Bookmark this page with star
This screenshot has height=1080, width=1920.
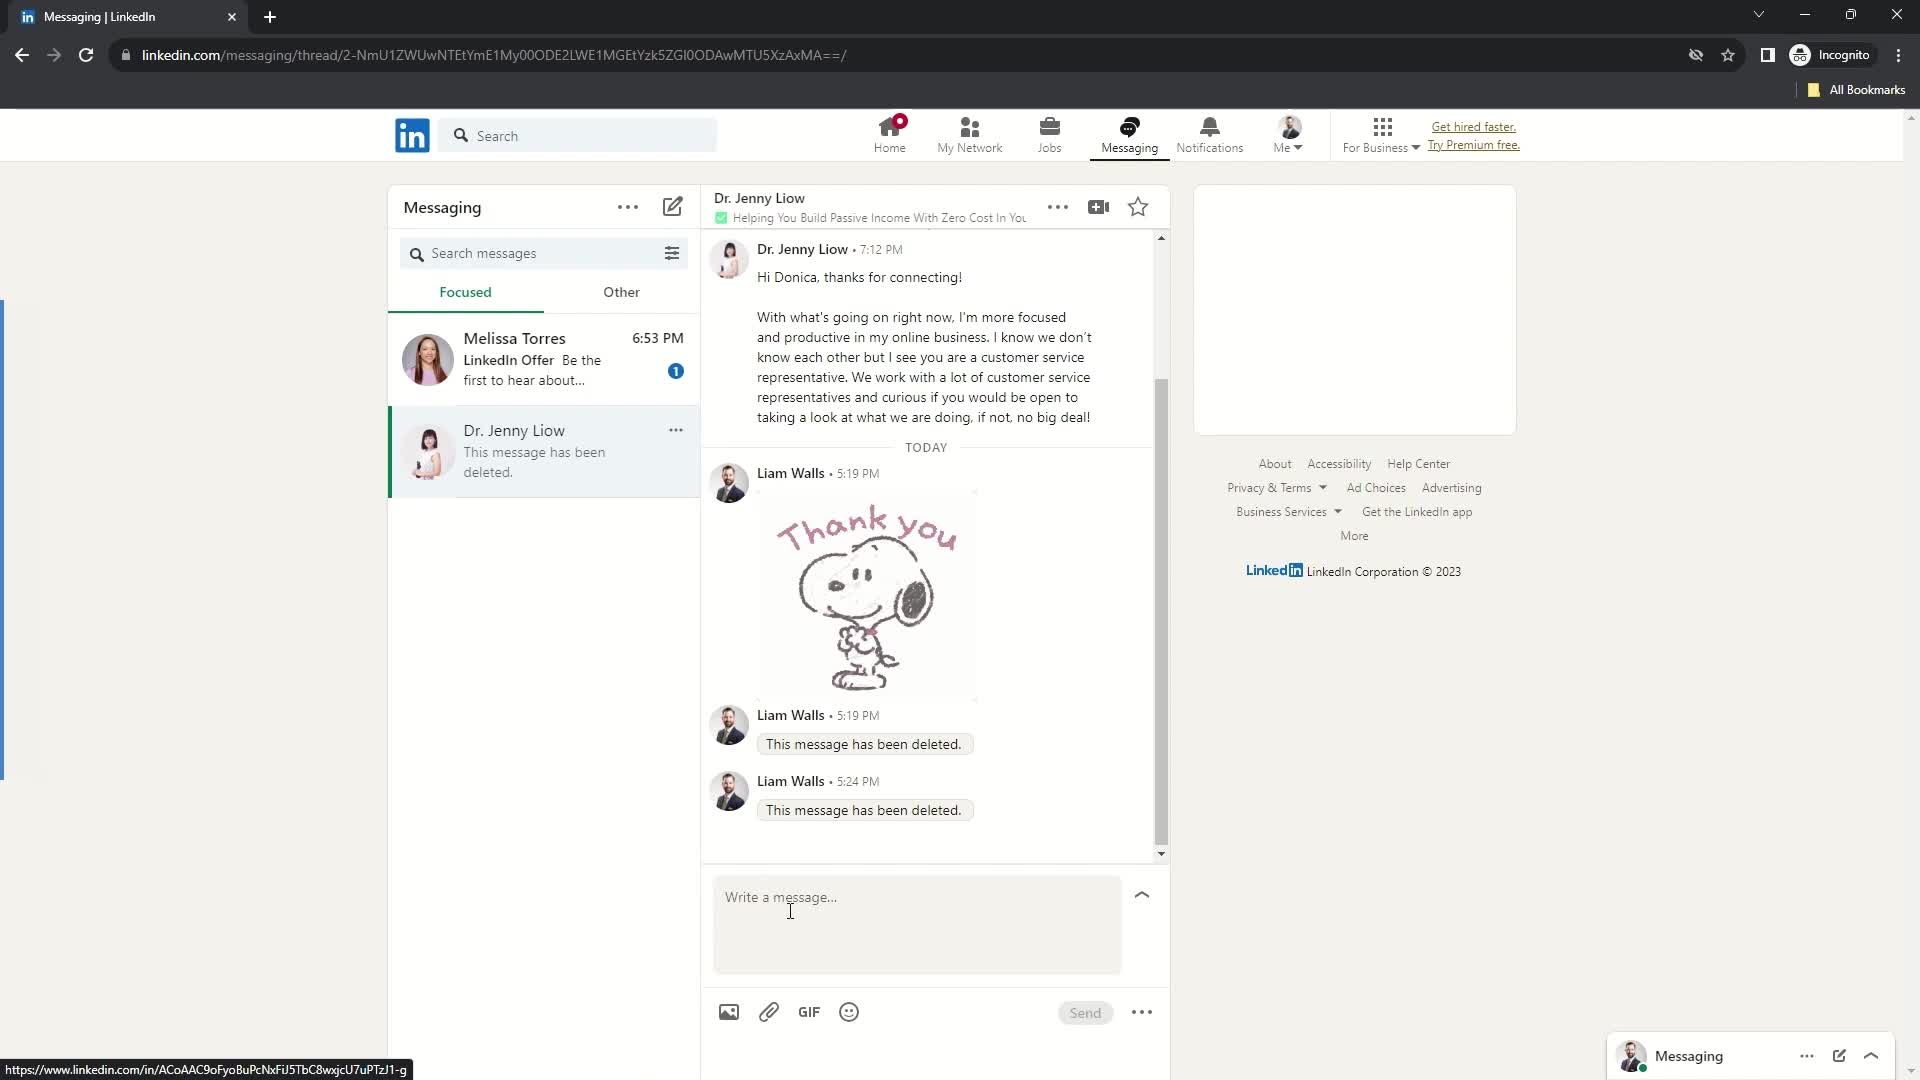(1728, 55)
